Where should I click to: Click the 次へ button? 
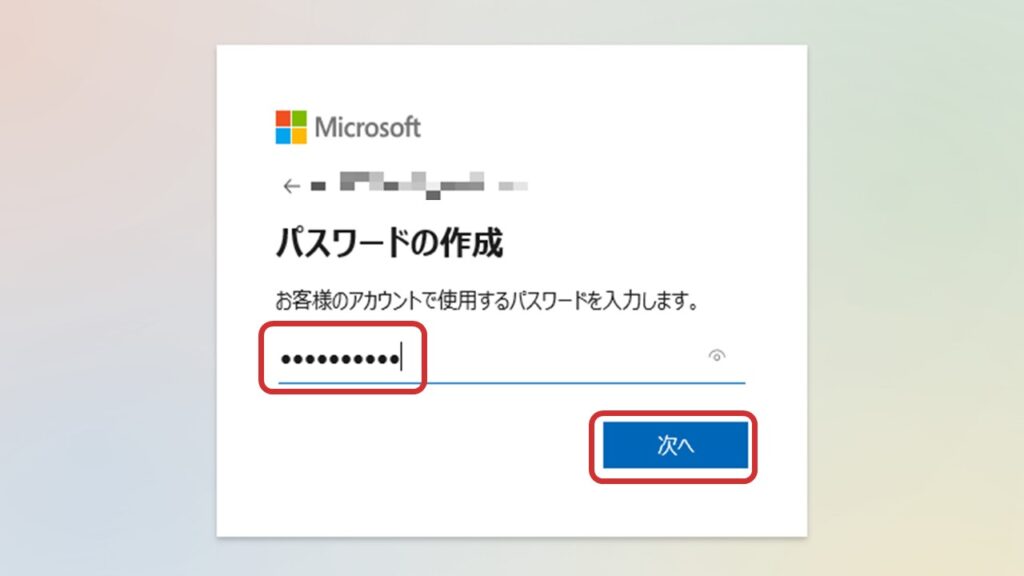tap(675, 445)
